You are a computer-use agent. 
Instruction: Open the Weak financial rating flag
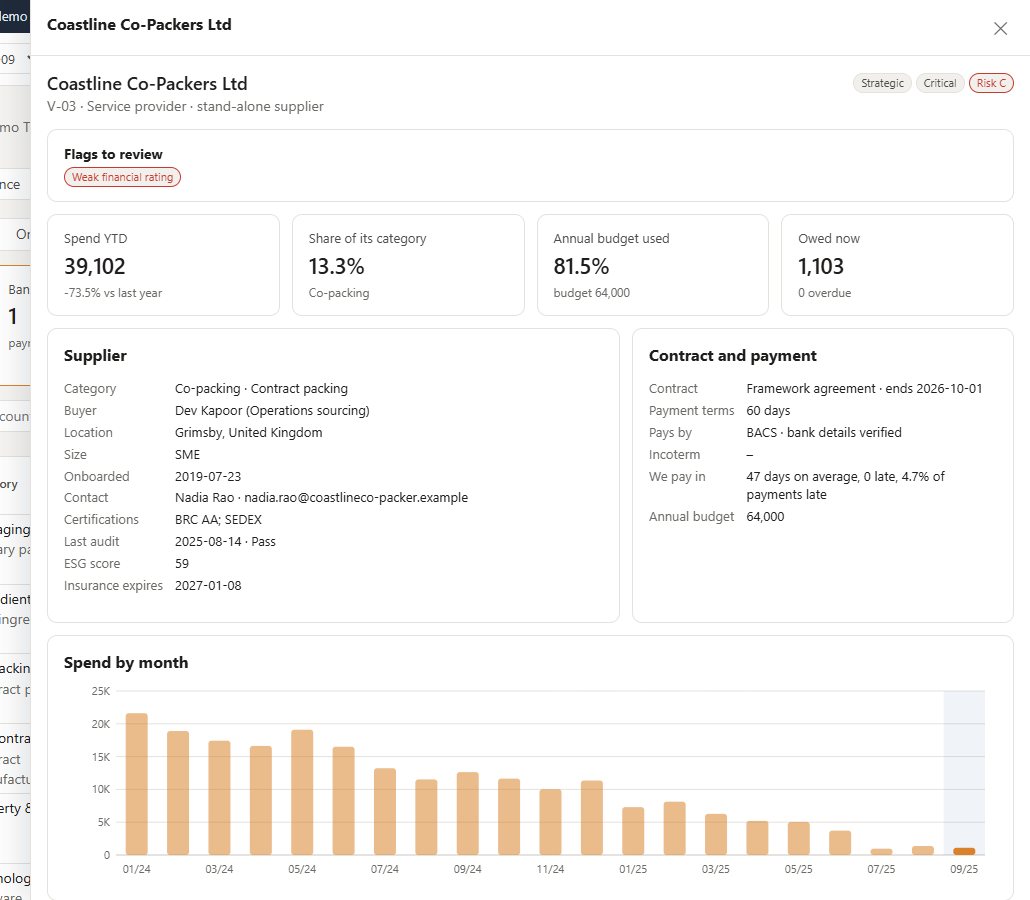click(x=122, y=177)
